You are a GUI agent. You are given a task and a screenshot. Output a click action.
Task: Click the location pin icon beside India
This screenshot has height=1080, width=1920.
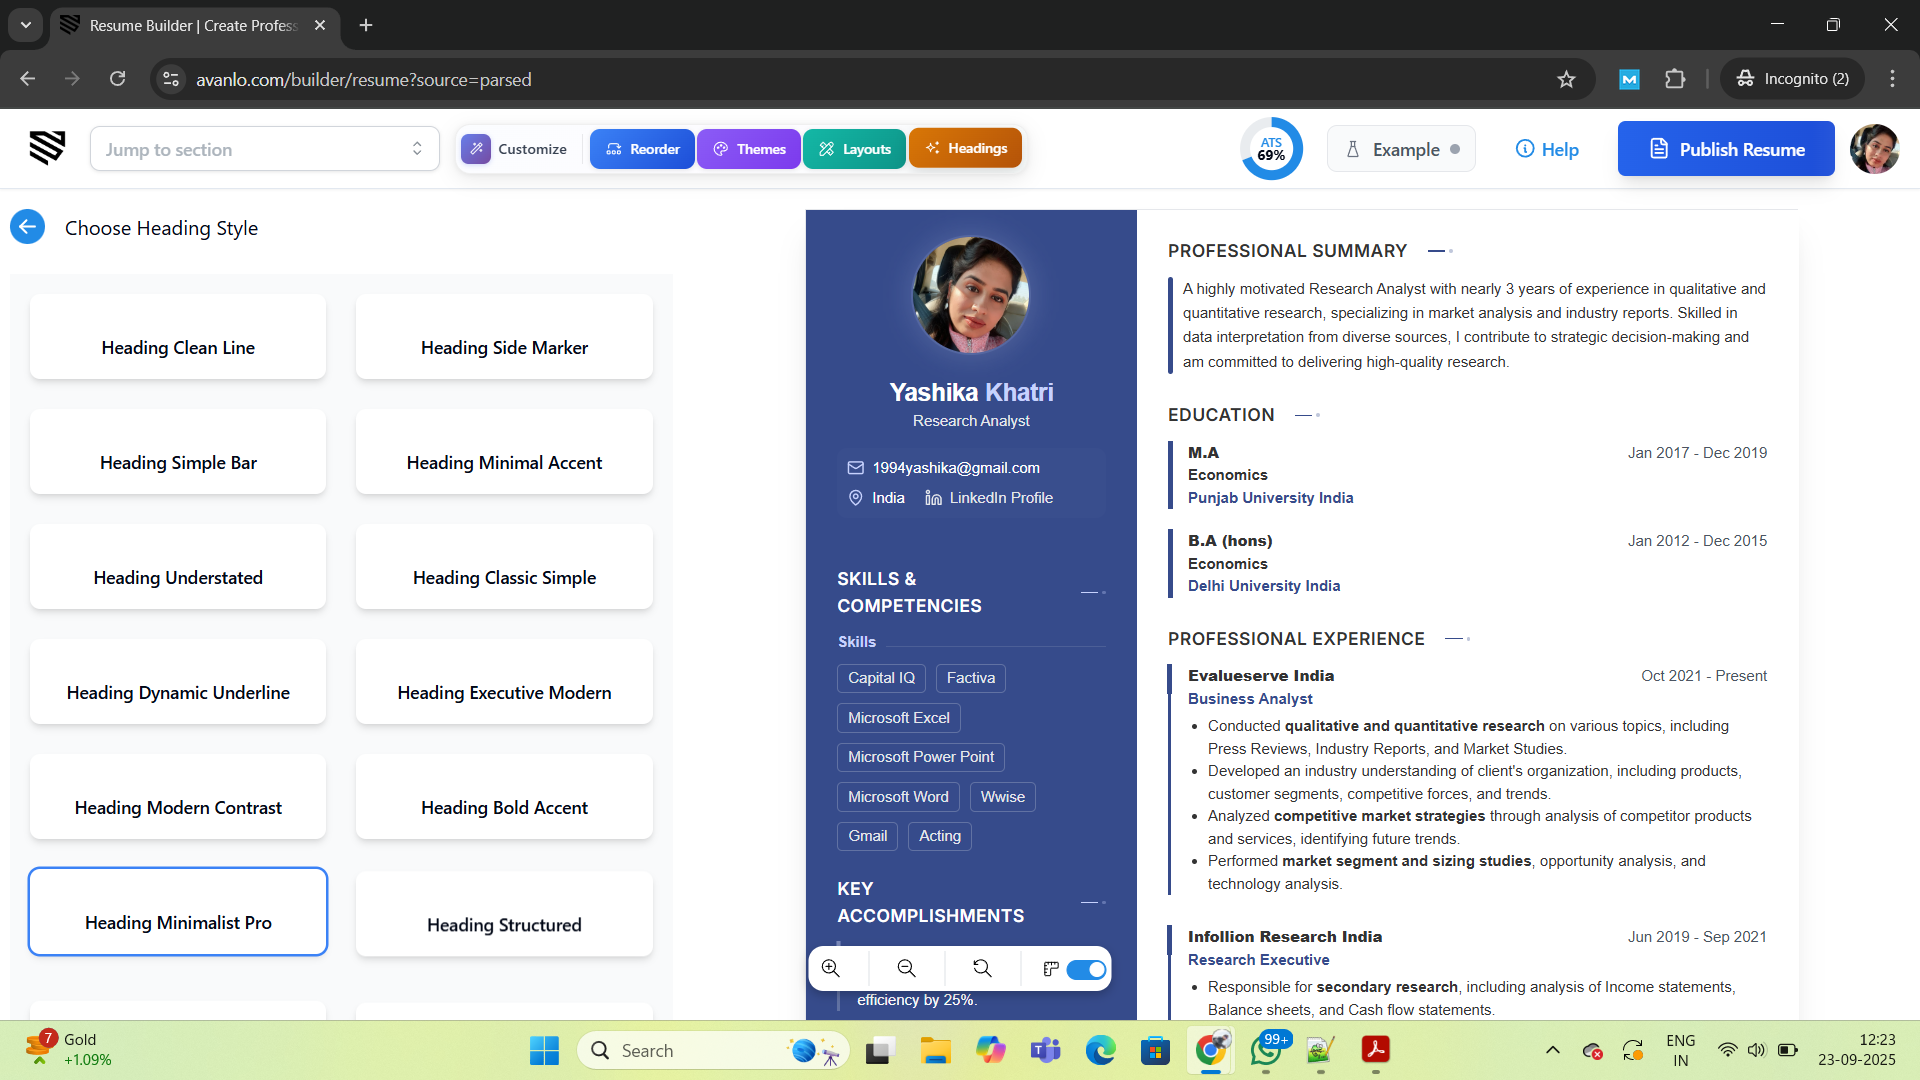click(856, 498)
